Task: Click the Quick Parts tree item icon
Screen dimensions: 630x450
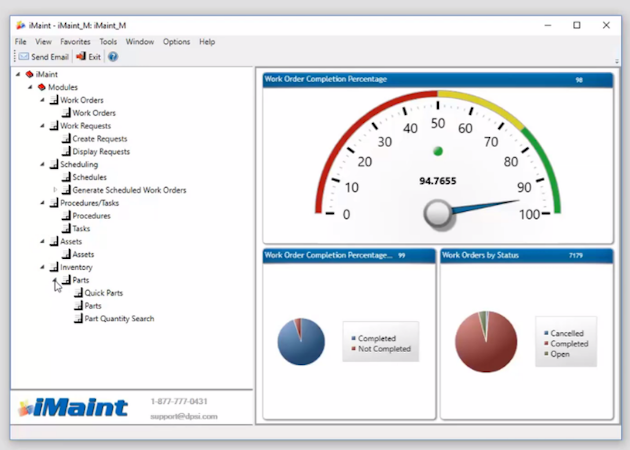Action: click(79, 293)
